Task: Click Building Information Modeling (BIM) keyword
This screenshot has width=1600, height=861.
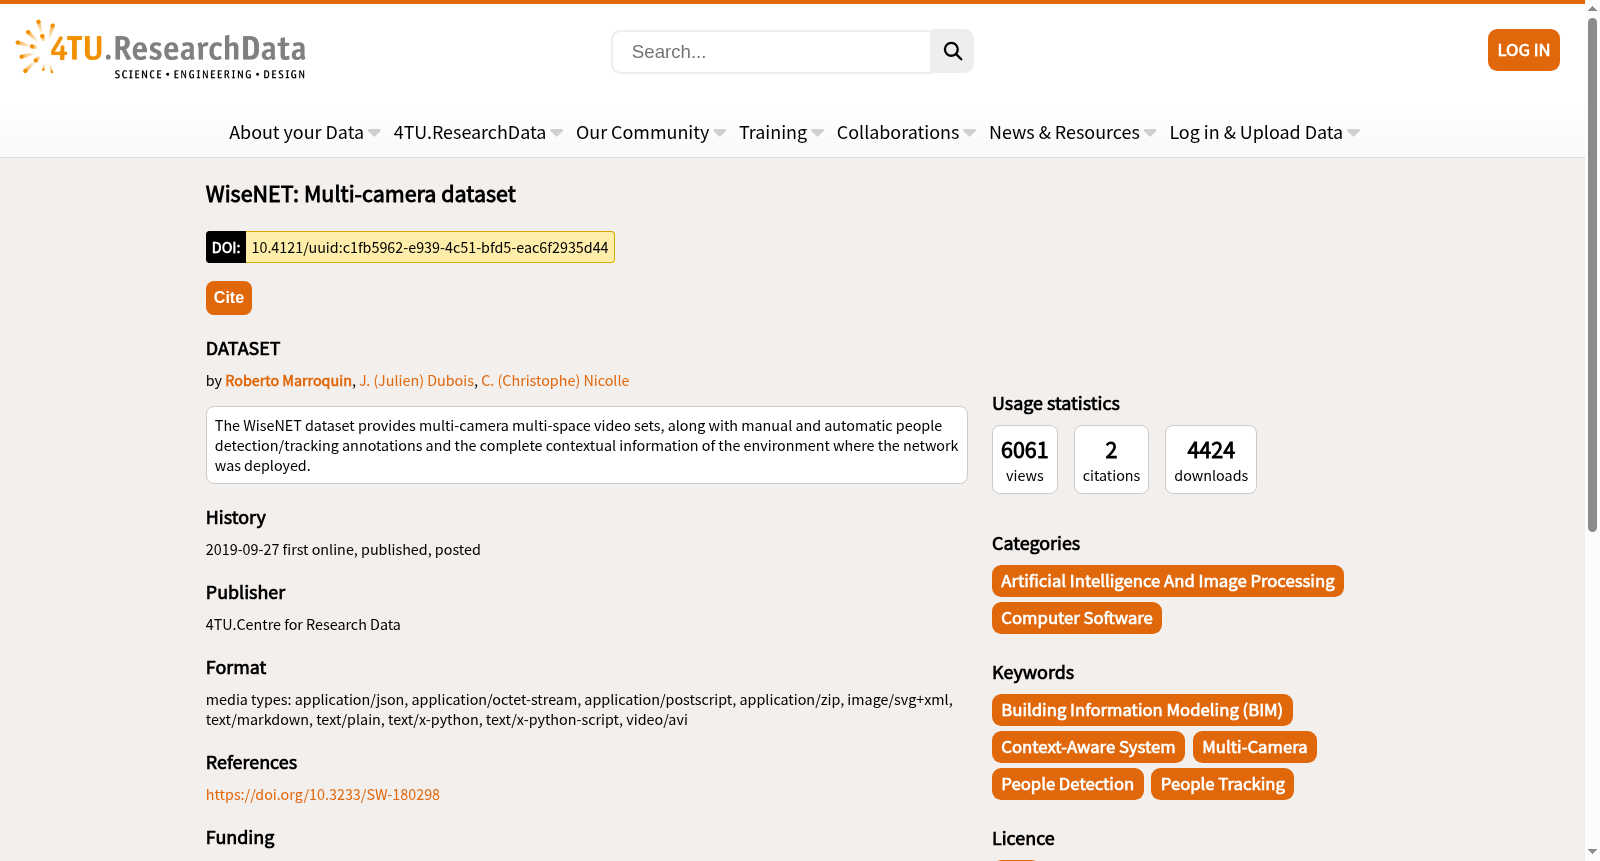Action: pos(1142,710)
